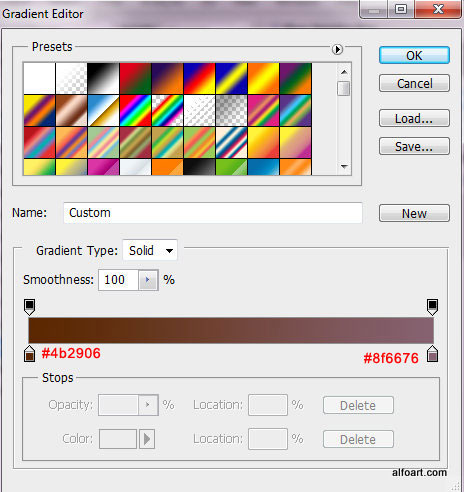This screenshot has width=464, height=492.
Task: Select the dark brown #4b2906 color stop
Action: click(29, 354)
